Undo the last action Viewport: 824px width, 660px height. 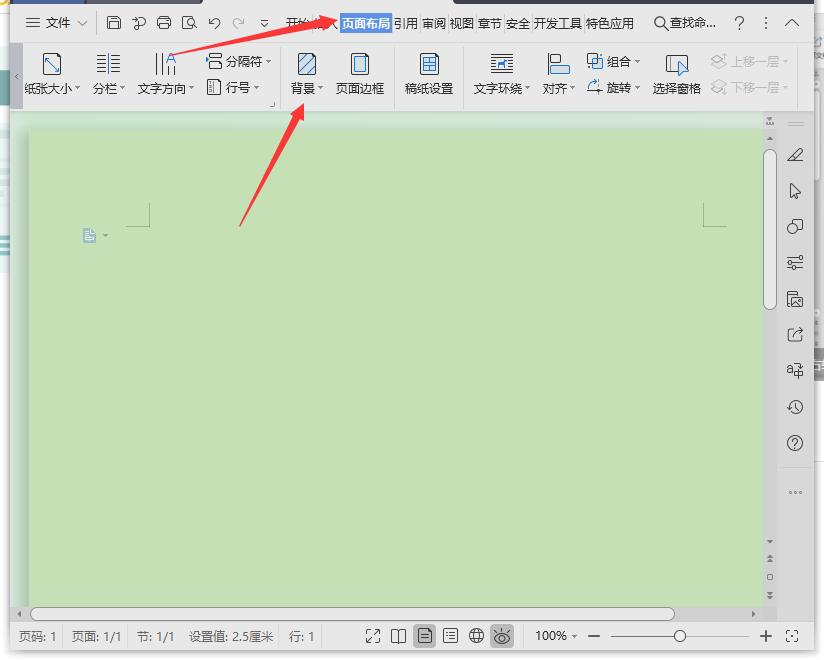point(214,23)
